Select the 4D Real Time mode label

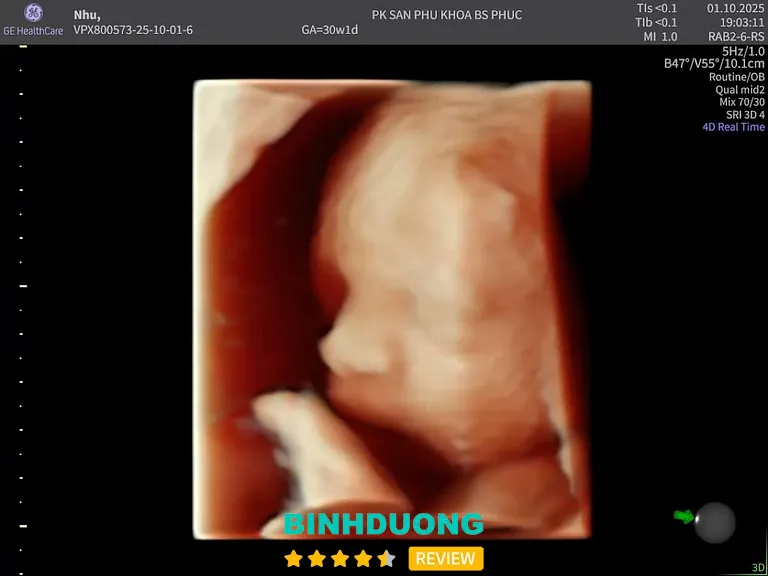tap(733, 127)
